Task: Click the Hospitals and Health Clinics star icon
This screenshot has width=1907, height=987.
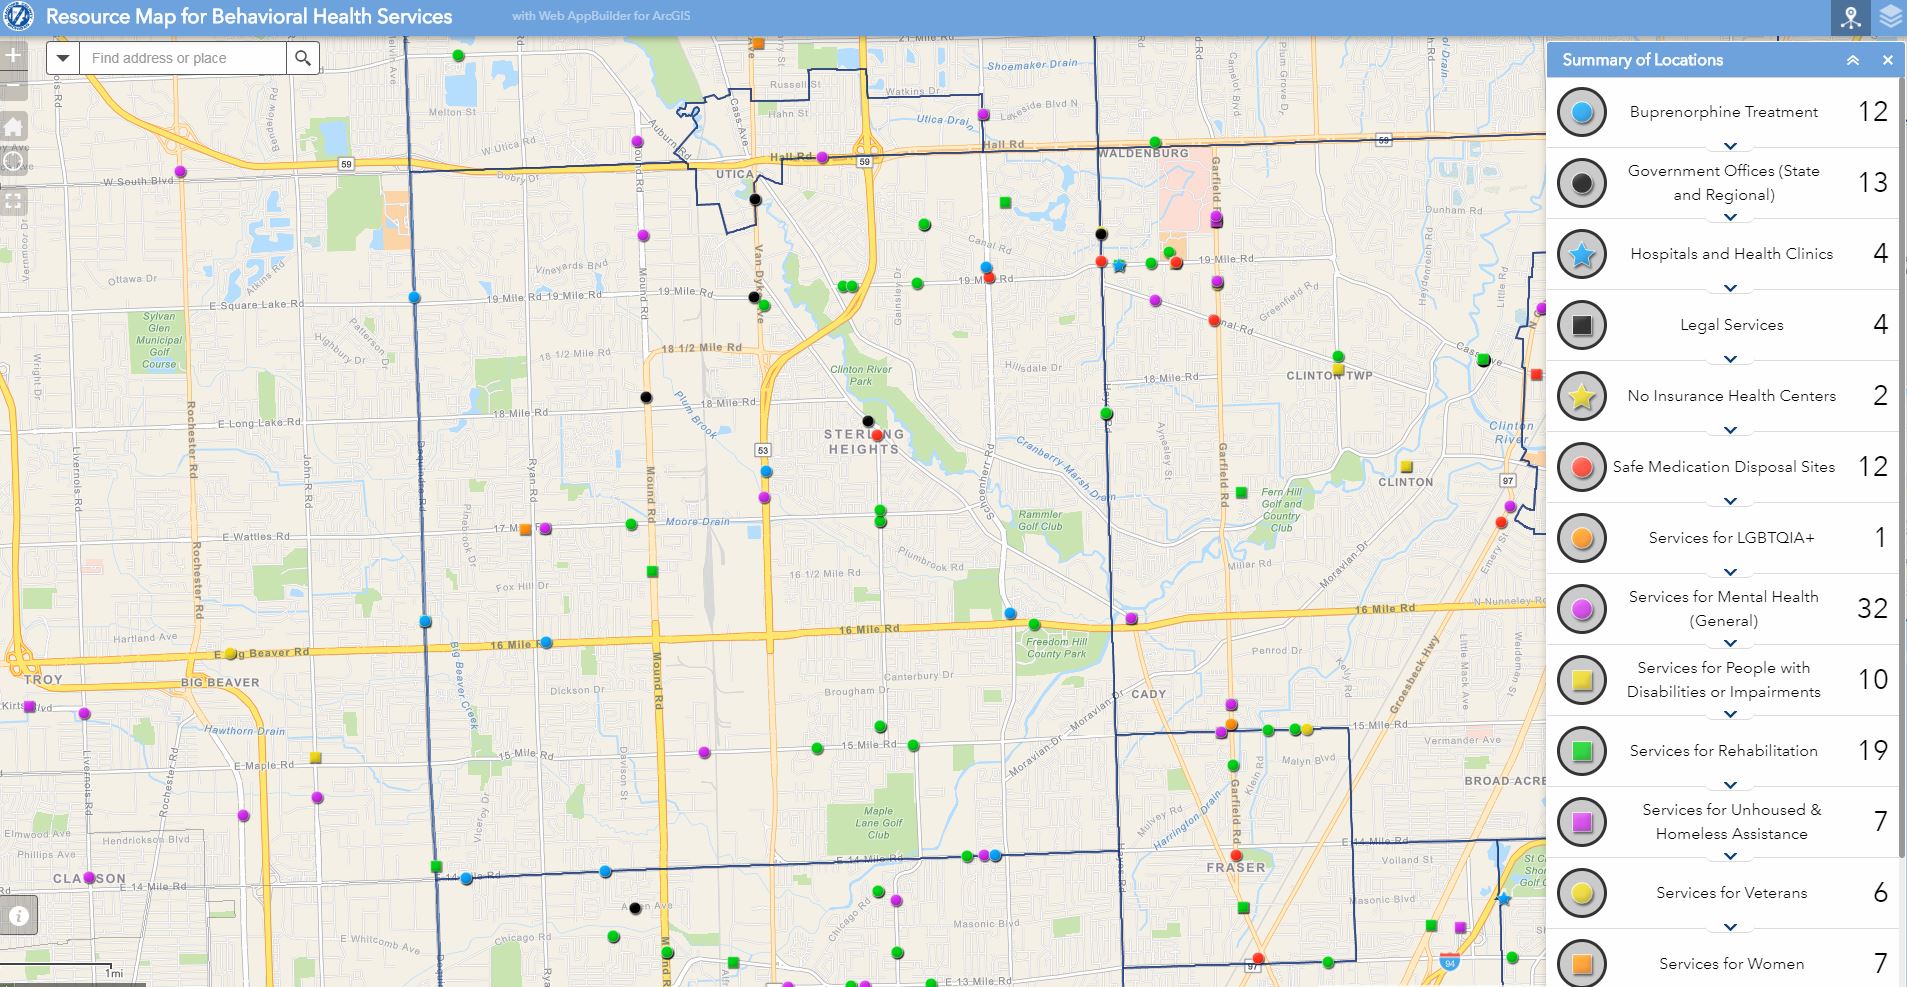Action: pyautogui.click(x=1581, y=254)
